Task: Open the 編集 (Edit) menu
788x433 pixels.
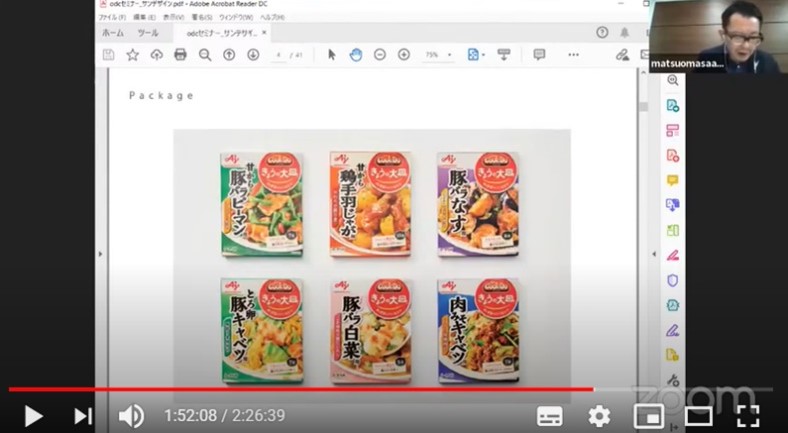Action: click(145, 17)
